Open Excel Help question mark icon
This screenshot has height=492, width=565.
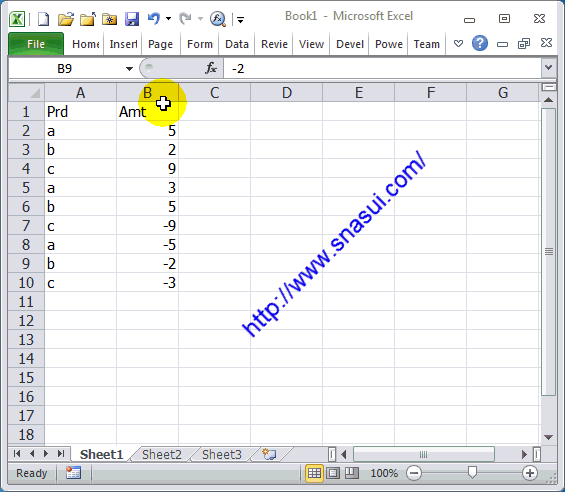pos(480,44)
